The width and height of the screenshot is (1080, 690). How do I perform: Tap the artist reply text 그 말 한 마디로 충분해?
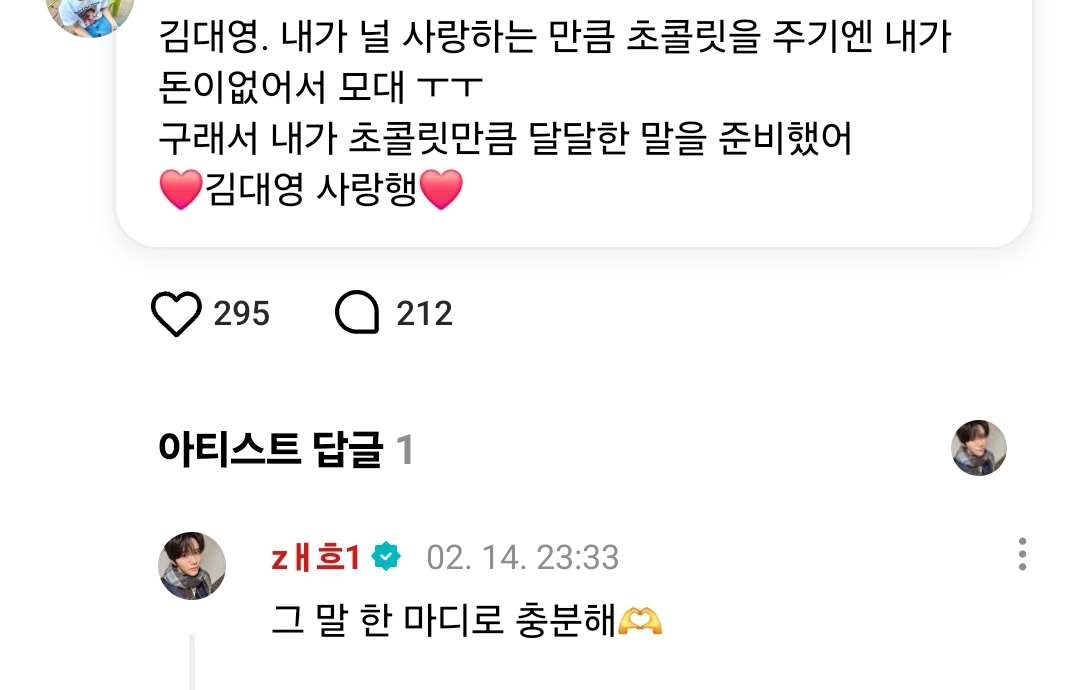pyautogui.click(x=444, y=620)
